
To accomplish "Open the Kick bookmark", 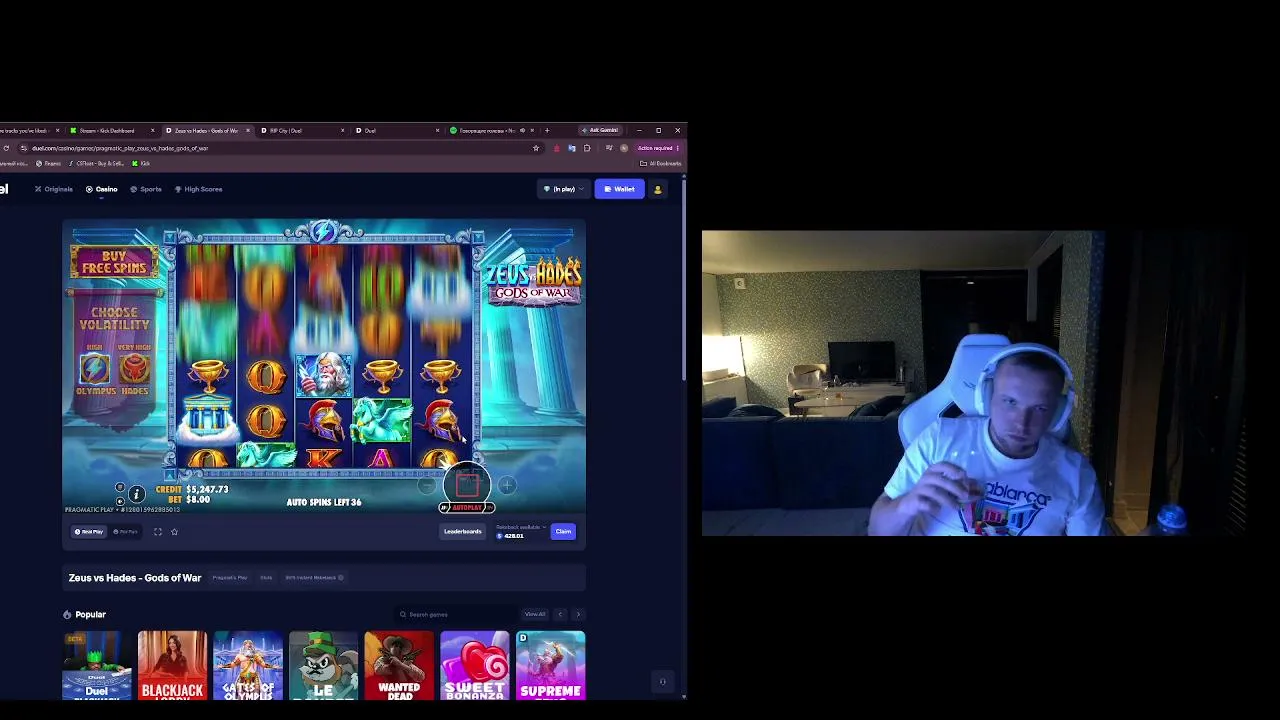I will [141, 163].
